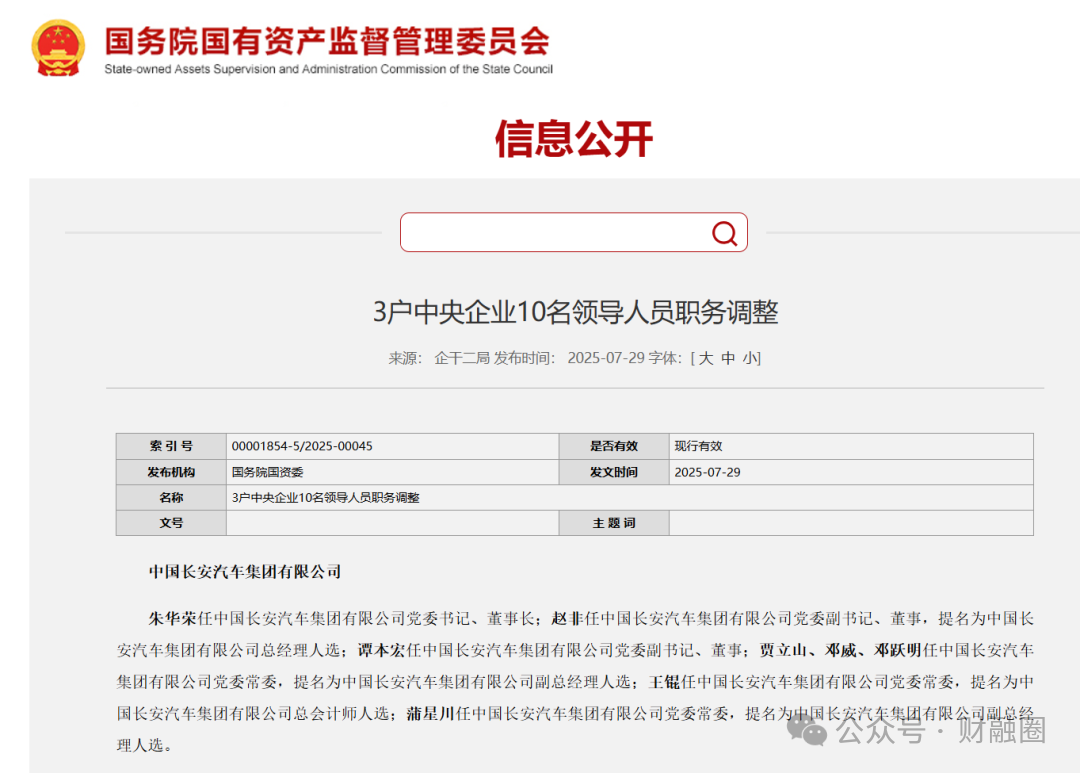The image size is (1080, 773).
Task: Click the date in the 发文时间 row
Action: pos(707,472)
